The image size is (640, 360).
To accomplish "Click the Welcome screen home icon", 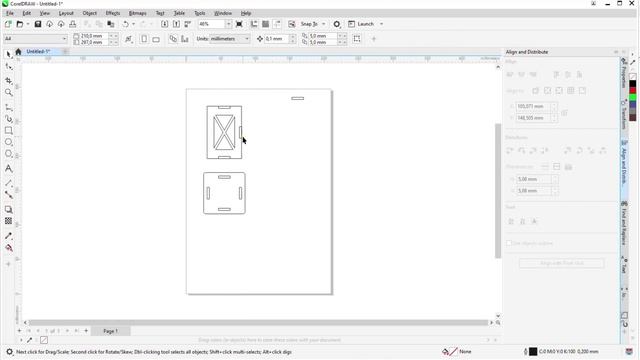I will coord(18,51).
